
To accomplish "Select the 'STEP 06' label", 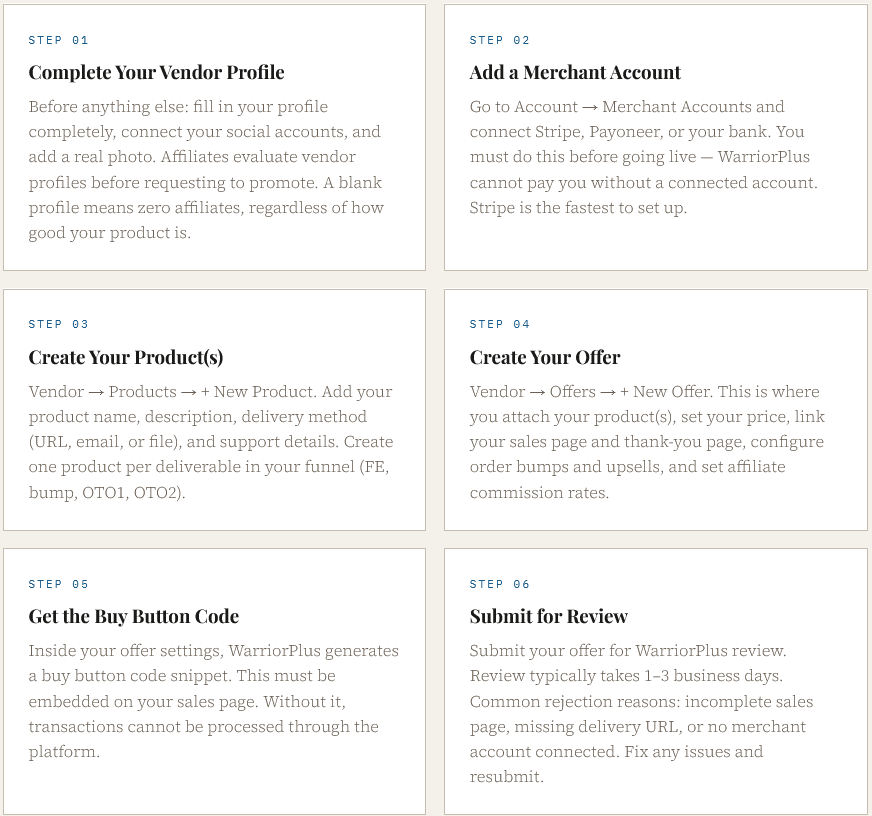I will click(500, 584).
